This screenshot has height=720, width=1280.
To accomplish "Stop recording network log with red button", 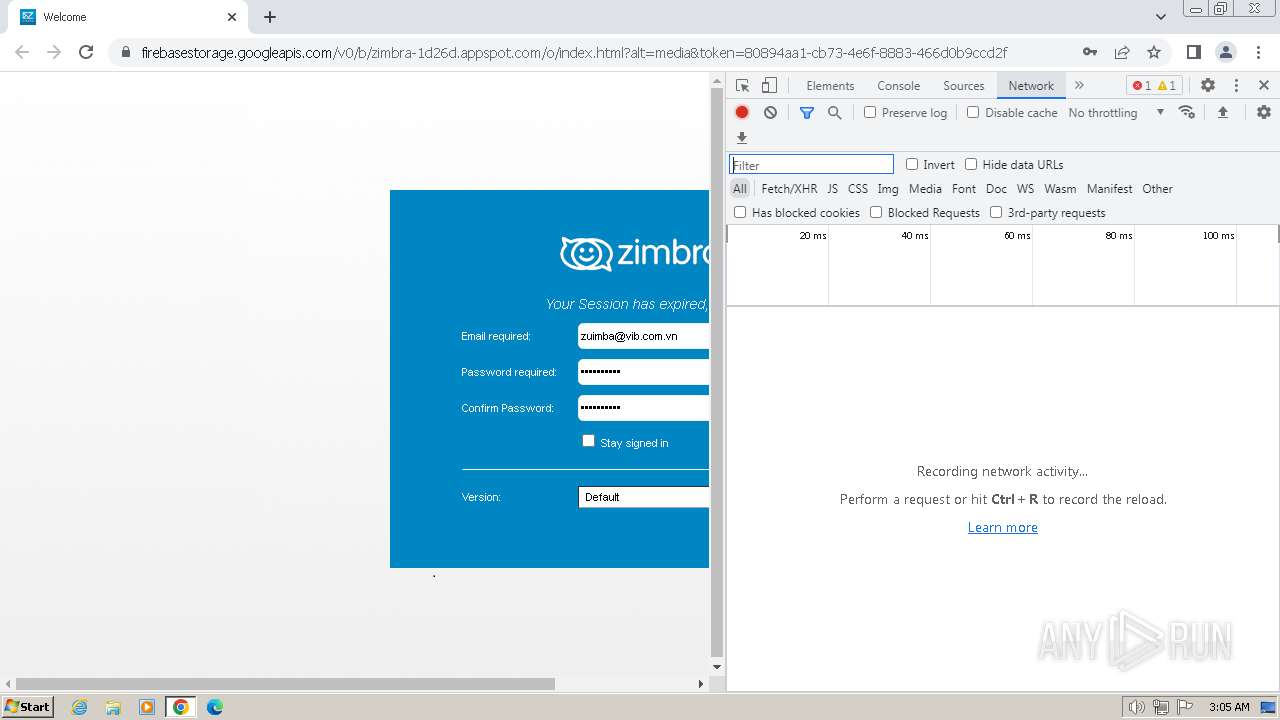I will (x=742, y=113).
